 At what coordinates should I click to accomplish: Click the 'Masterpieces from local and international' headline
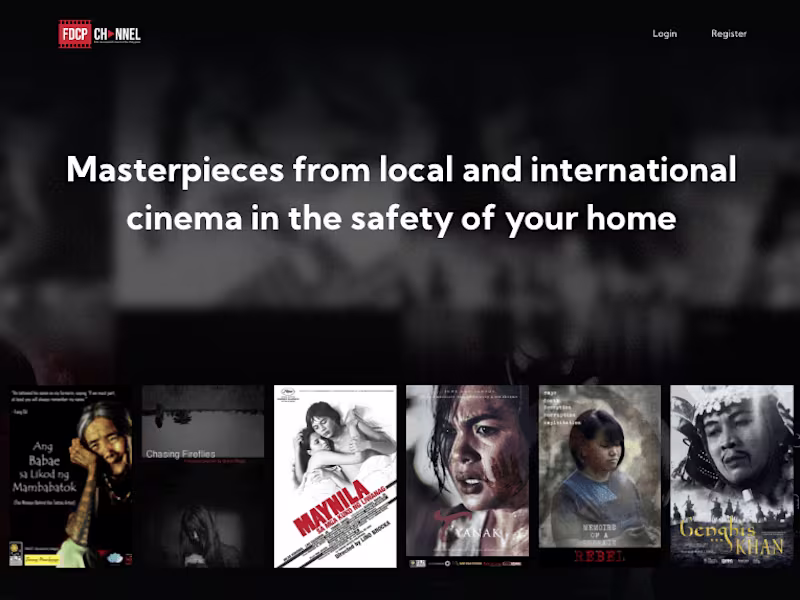pos(402,169)
